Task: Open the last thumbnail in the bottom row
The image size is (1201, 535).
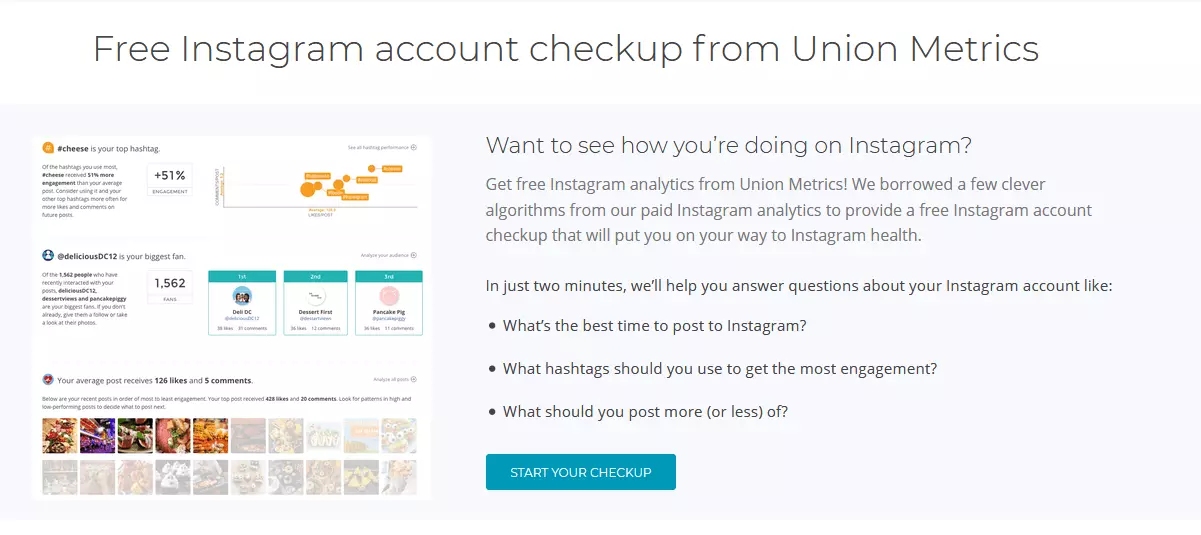Action: pos(399,477)
